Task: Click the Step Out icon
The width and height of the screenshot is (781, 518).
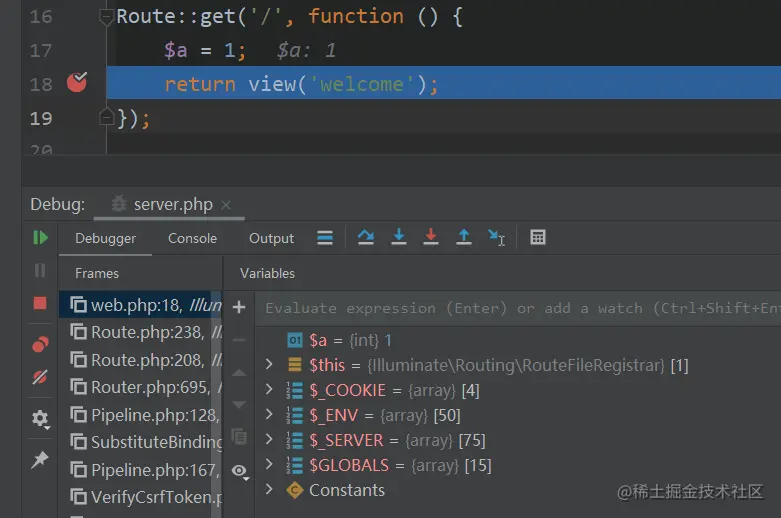Action: tap(464, 237)
